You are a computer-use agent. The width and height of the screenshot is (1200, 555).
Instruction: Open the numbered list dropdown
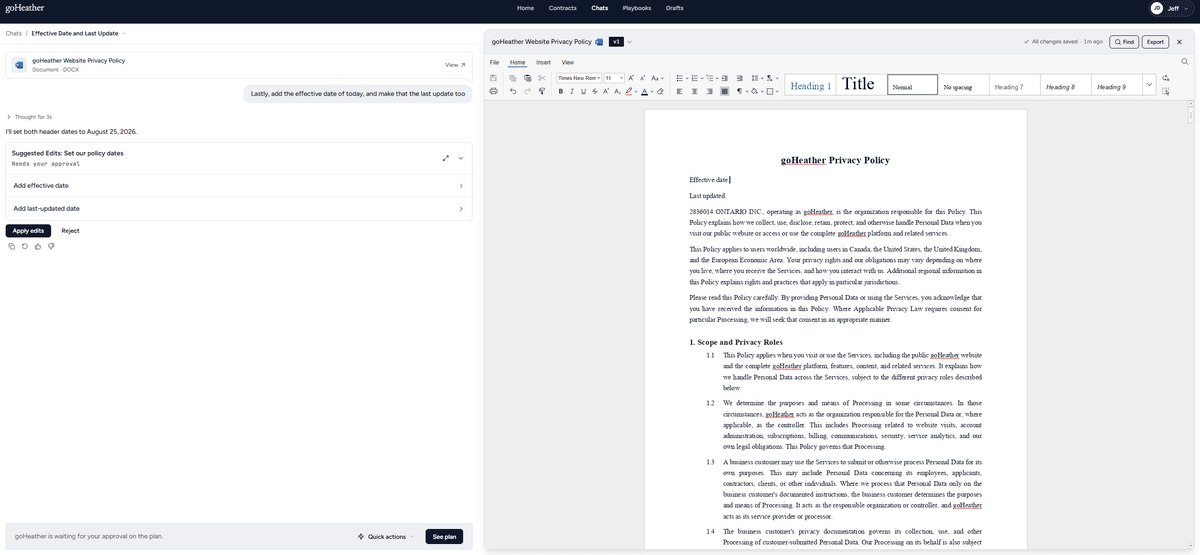[702, 78]
